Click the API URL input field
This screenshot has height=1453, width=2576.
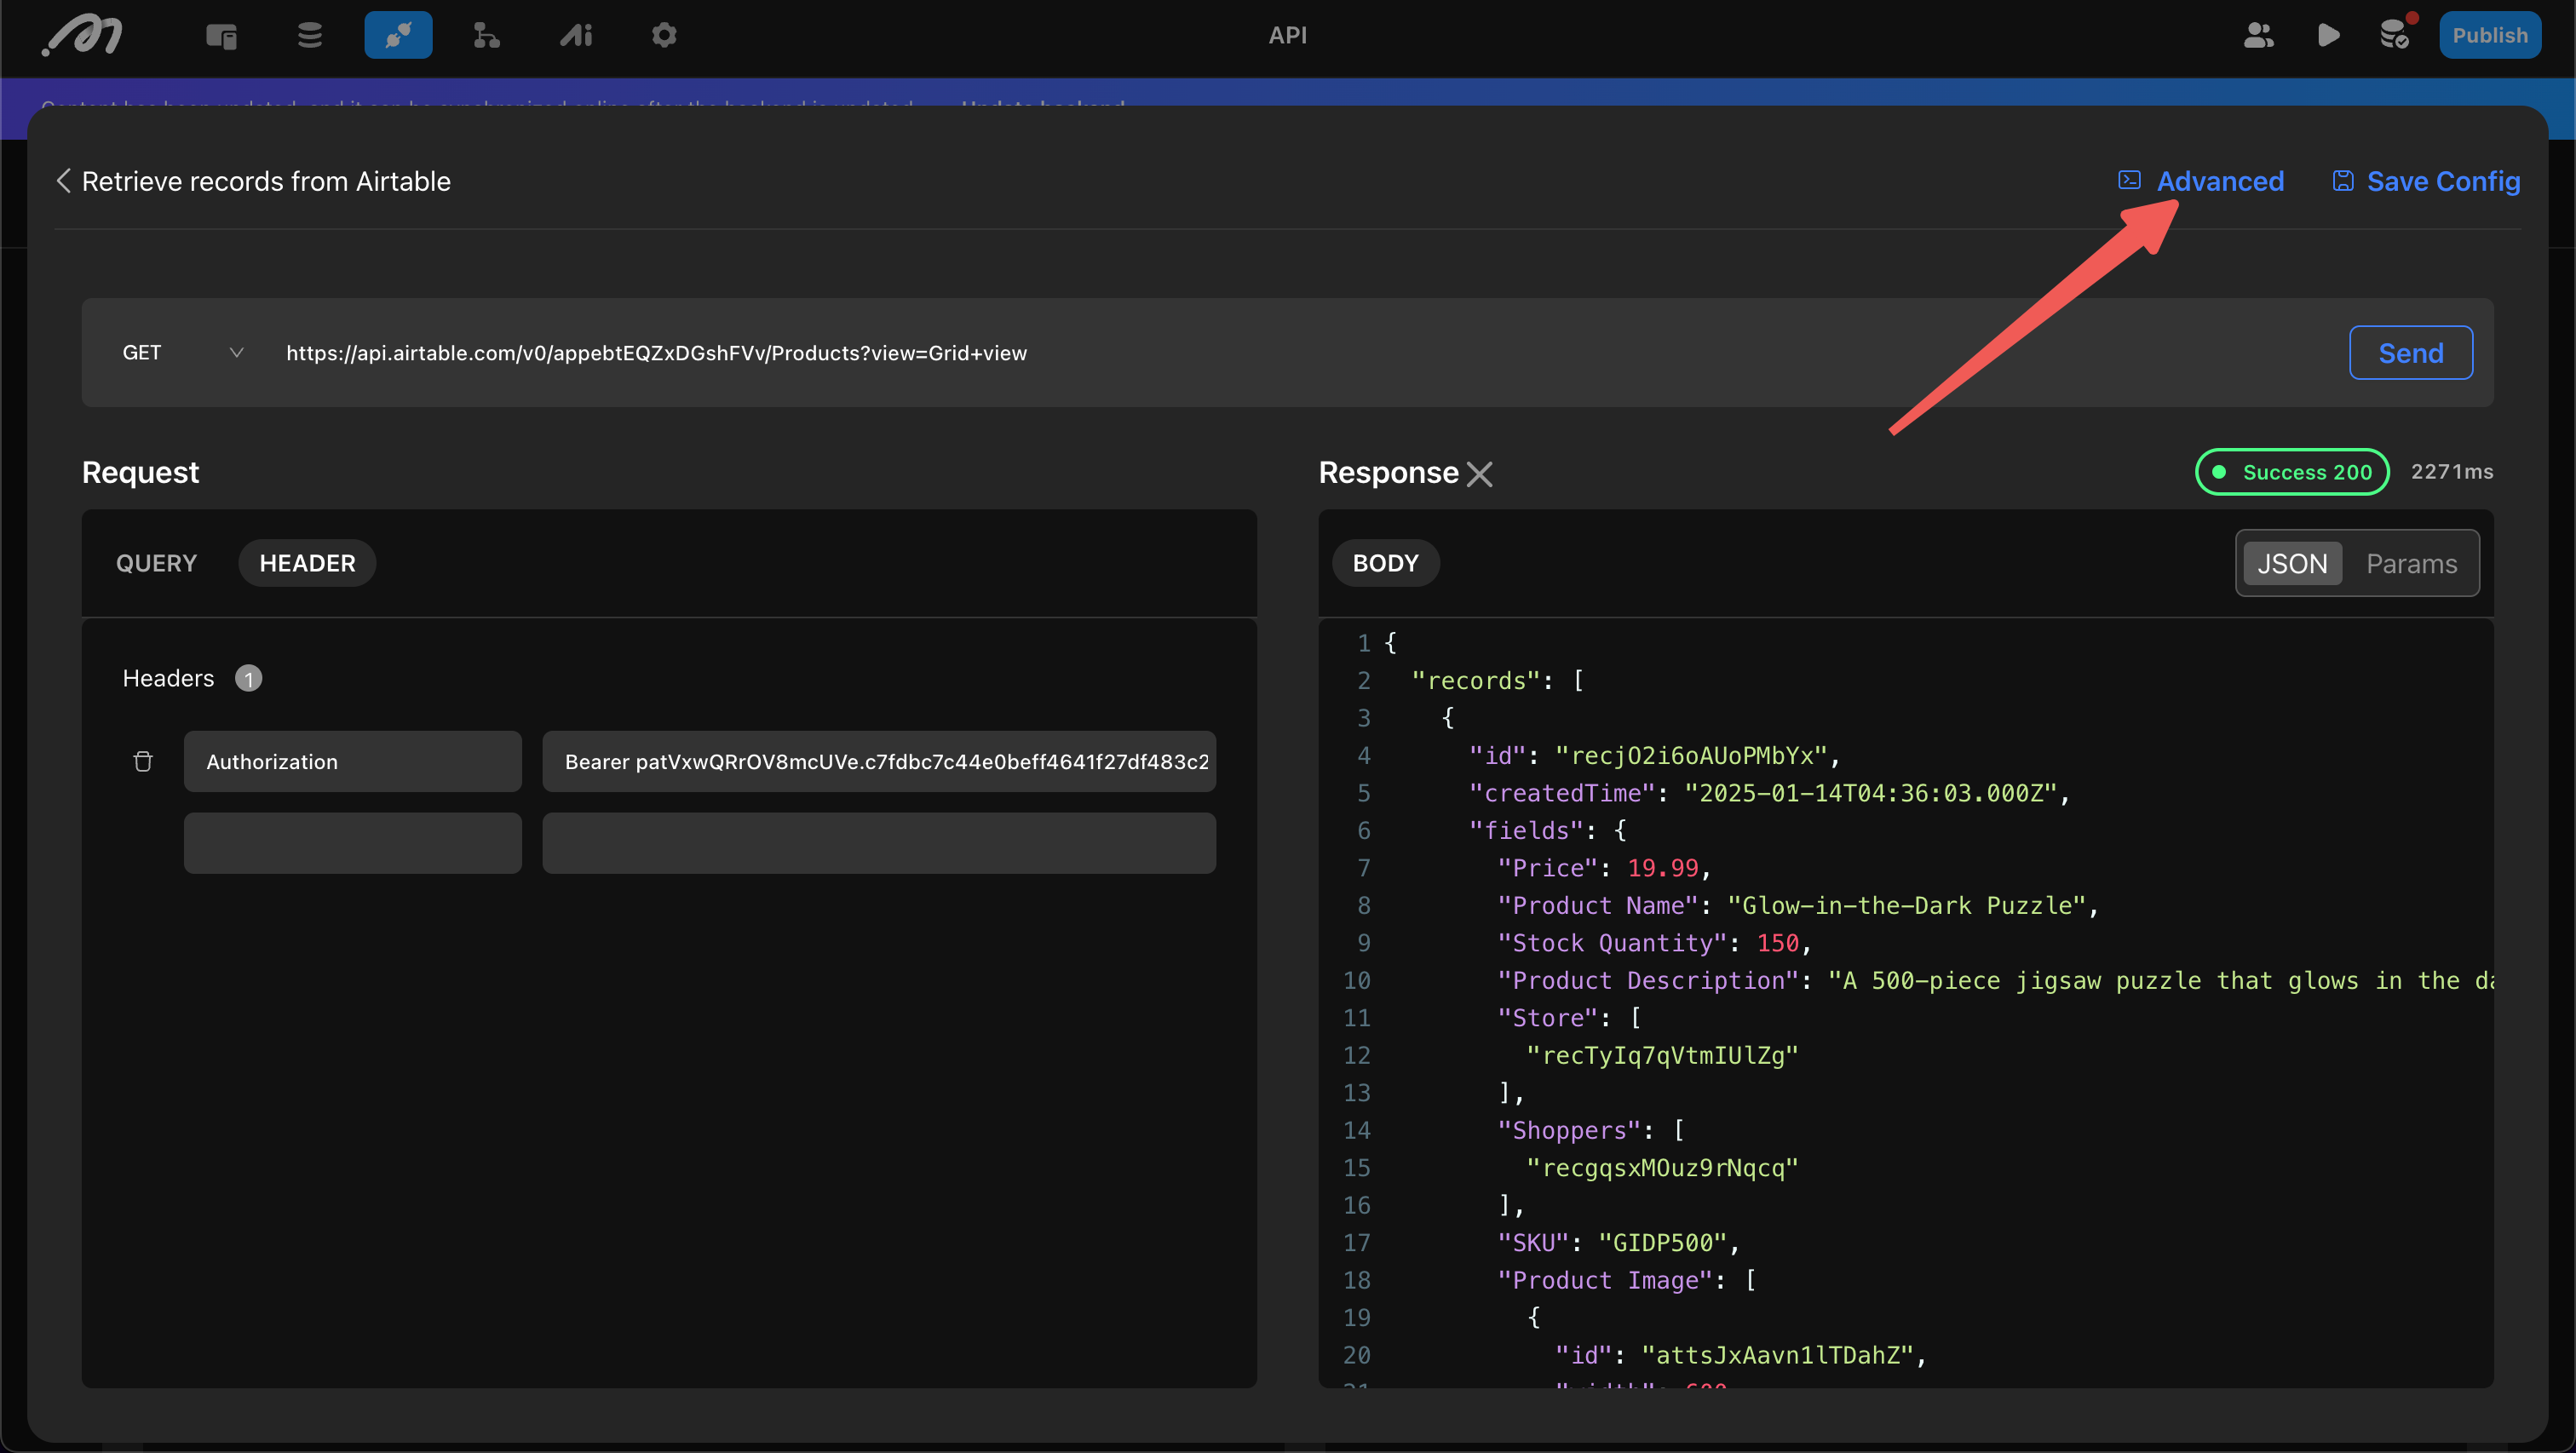pos(1300,353)
